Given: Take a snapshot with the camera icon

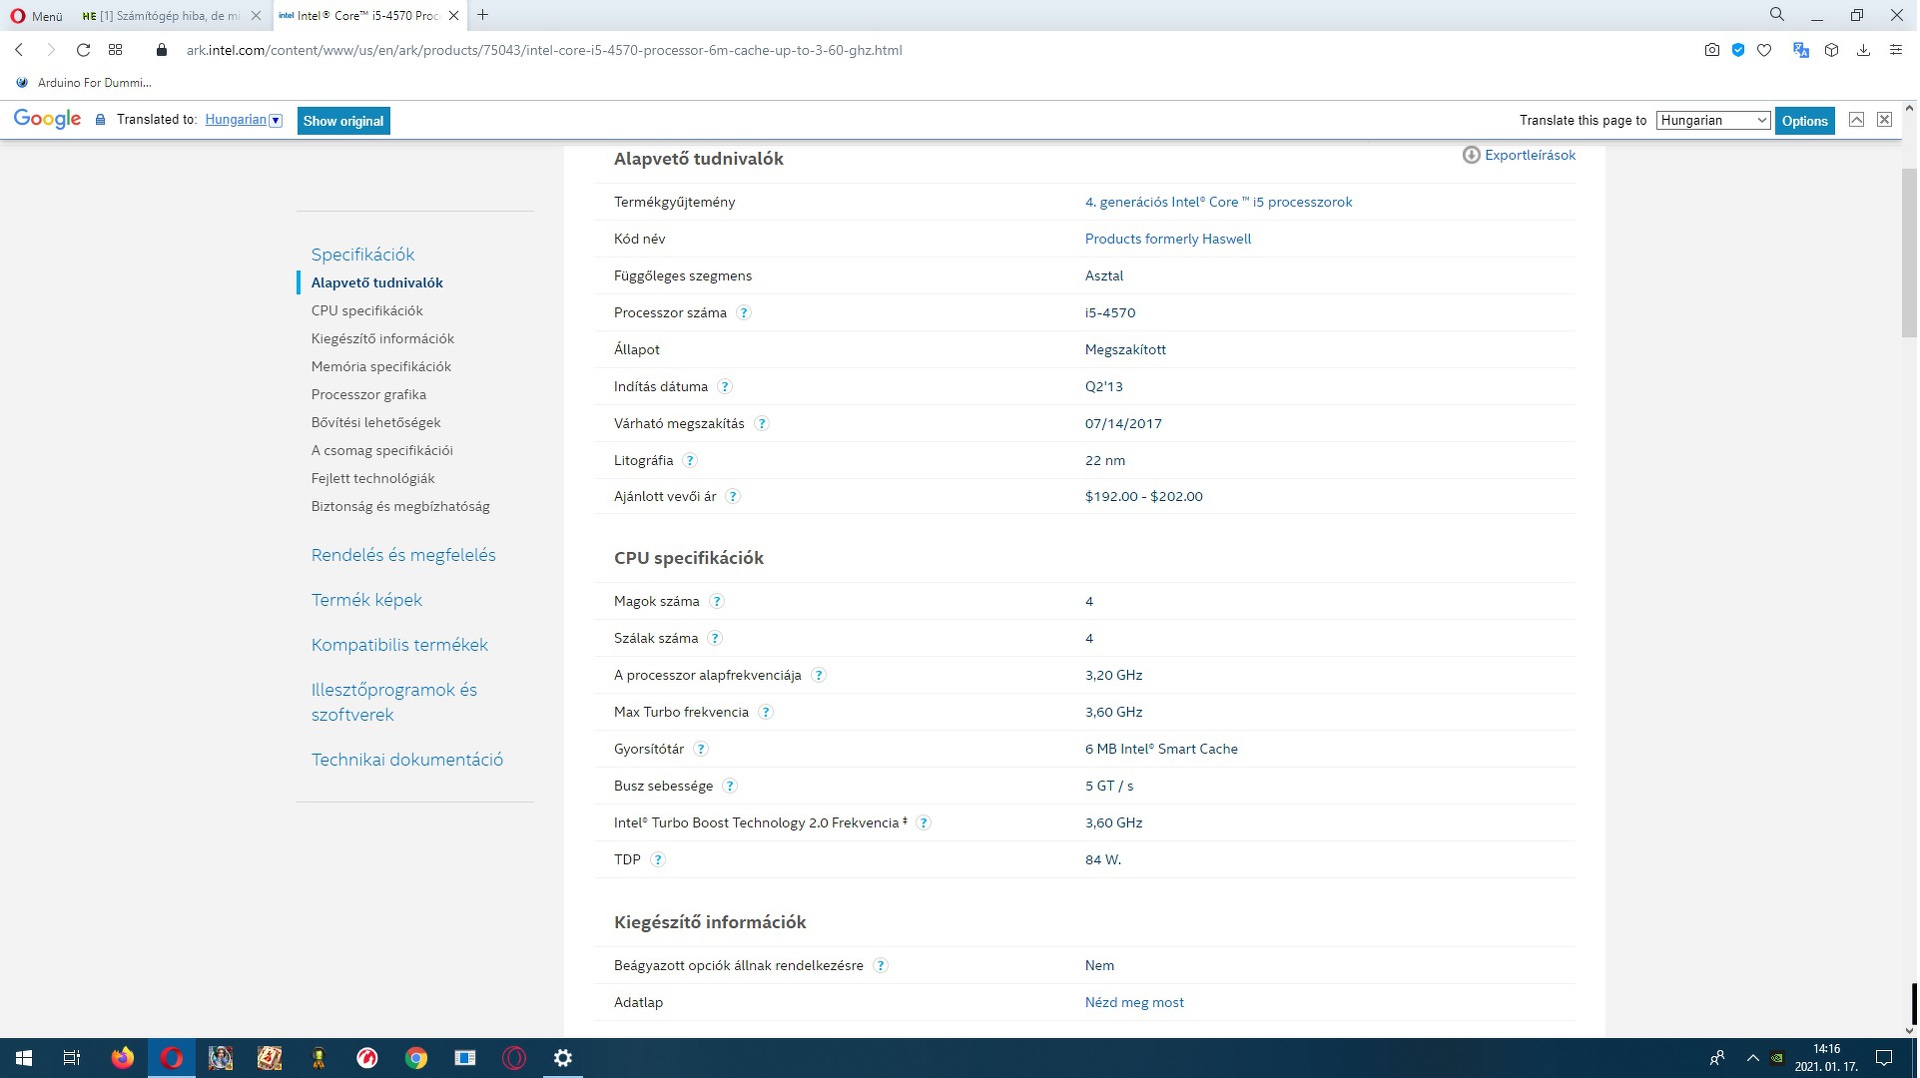Looking at the screenshot, I should 1711,50.
